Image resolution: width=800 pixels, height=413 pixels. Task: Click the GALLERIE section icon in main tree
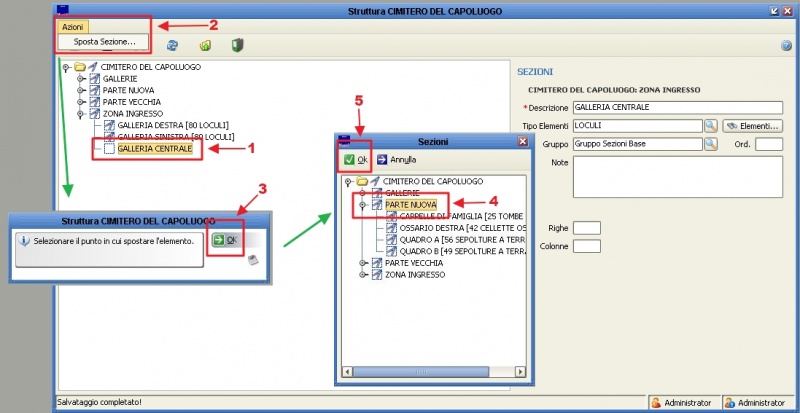click(x=94, y=79)
